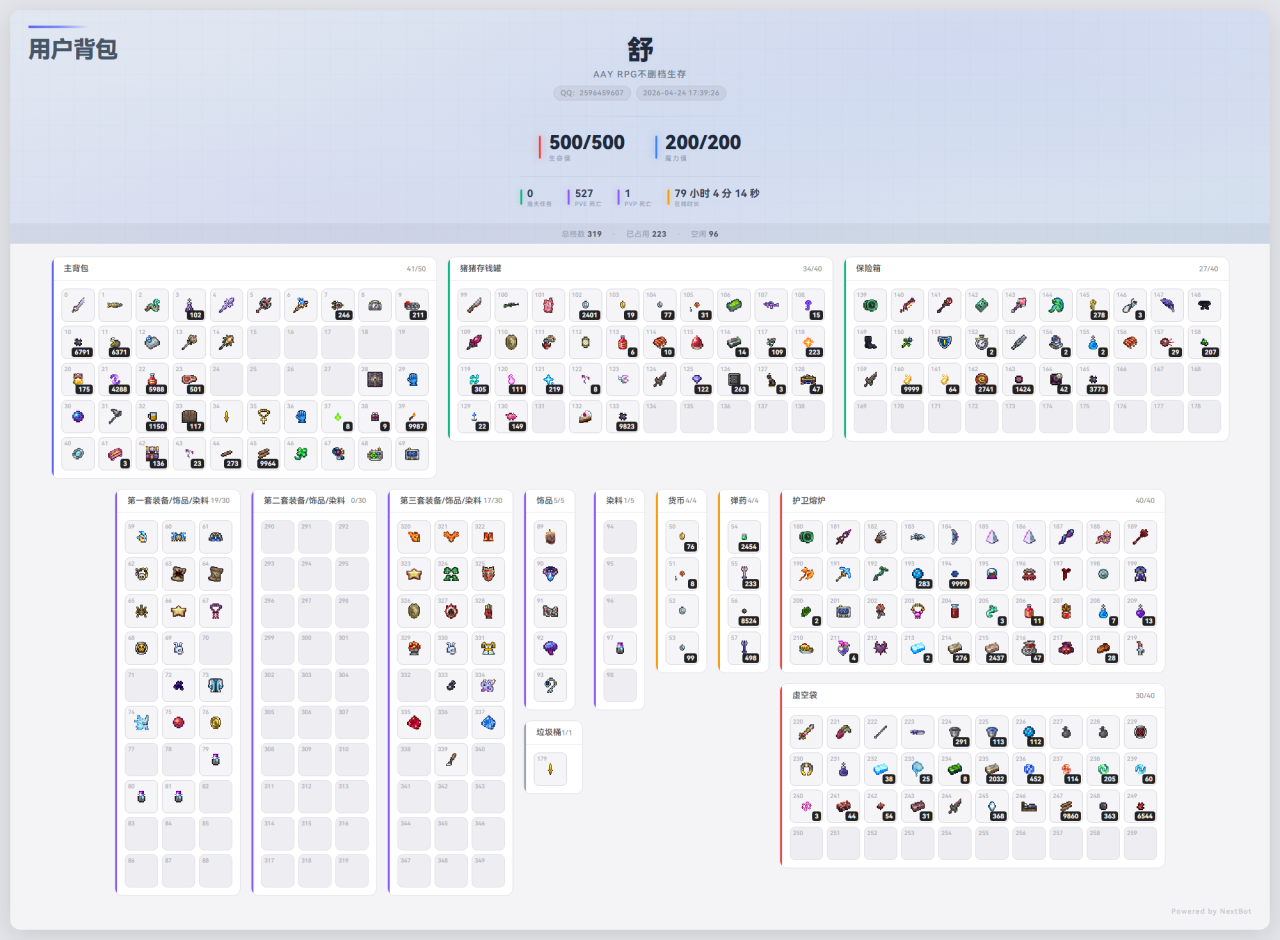1280x940 pixels.
Task: Click the gold necklace in slot 35
Action: [x=263, y=416]
